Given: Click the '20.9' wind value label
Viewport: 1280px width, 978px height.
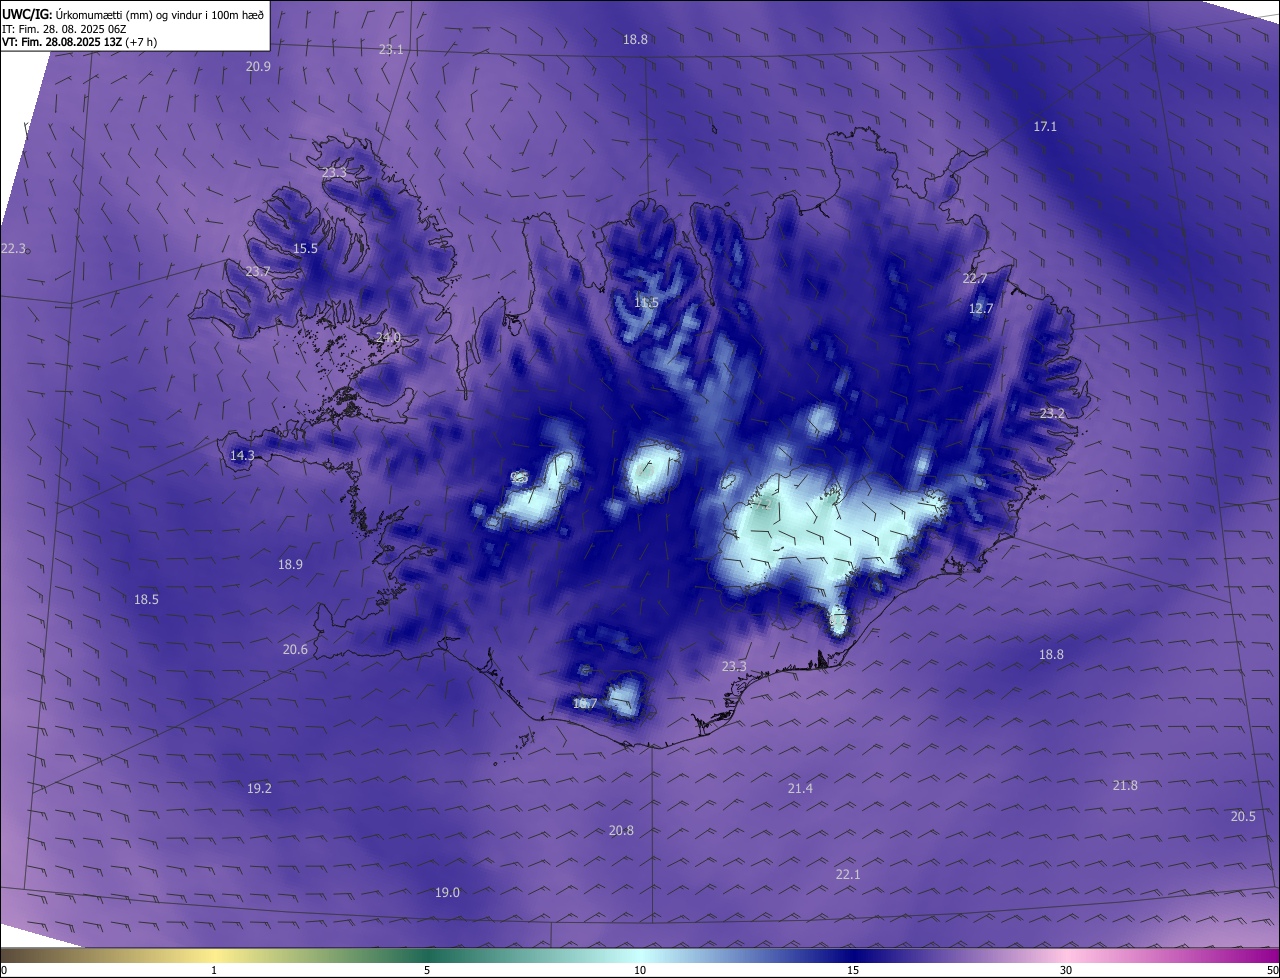Looking at the screenshot, I should tap(258, 66).
